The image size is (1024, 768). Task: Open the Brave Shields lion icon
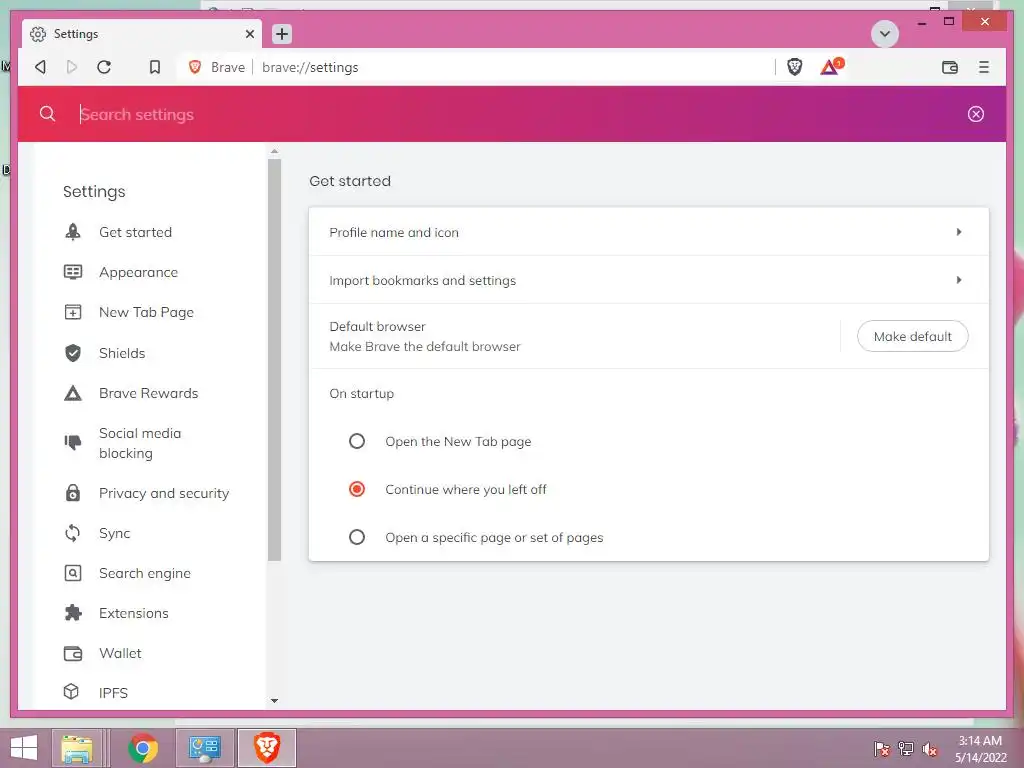click(794, 67)
